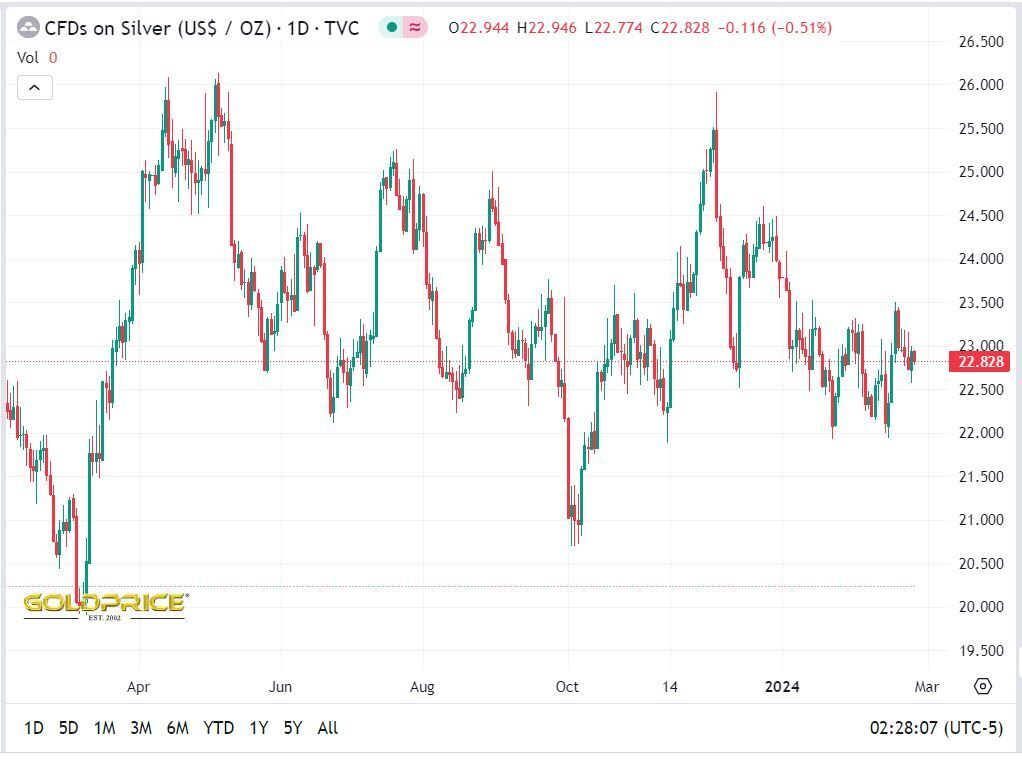
Task: Collapse the indicator legend with chevron
Action: [x=34, y=88]
